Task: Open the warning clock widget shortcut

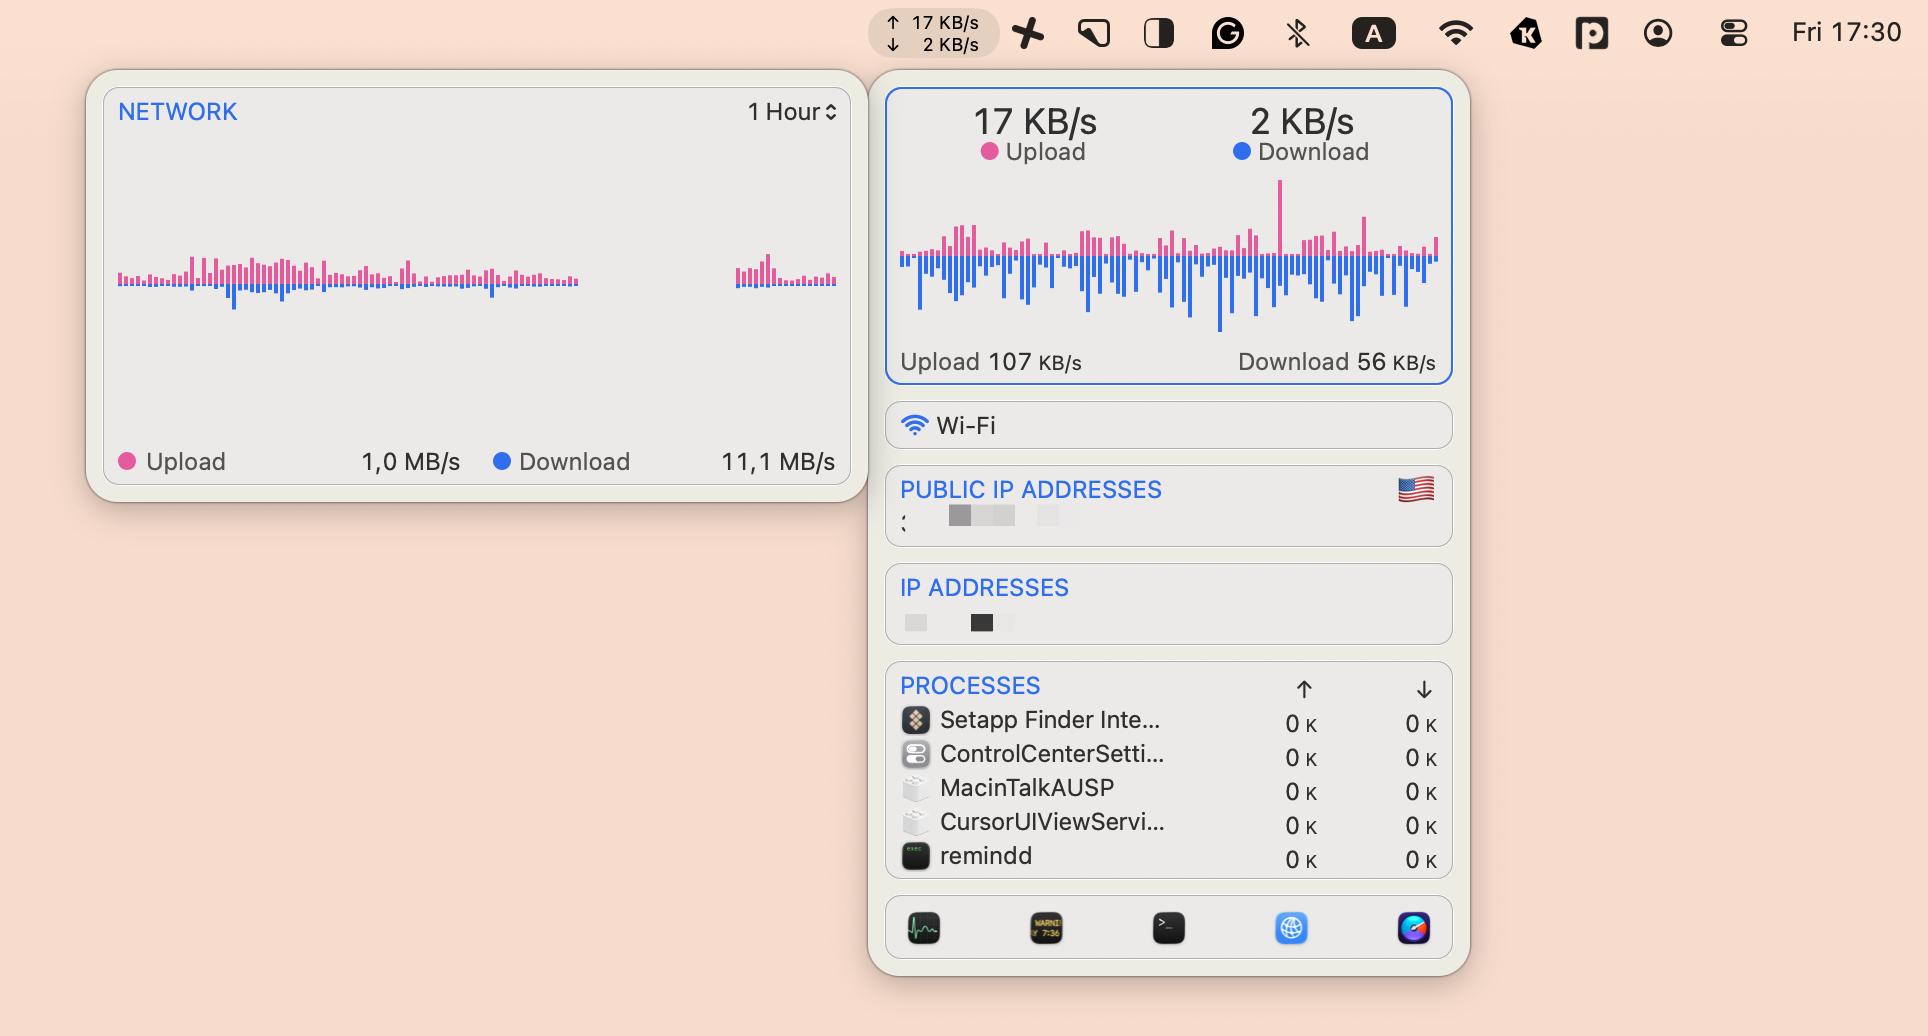Action: click(x=1045, y=928)
